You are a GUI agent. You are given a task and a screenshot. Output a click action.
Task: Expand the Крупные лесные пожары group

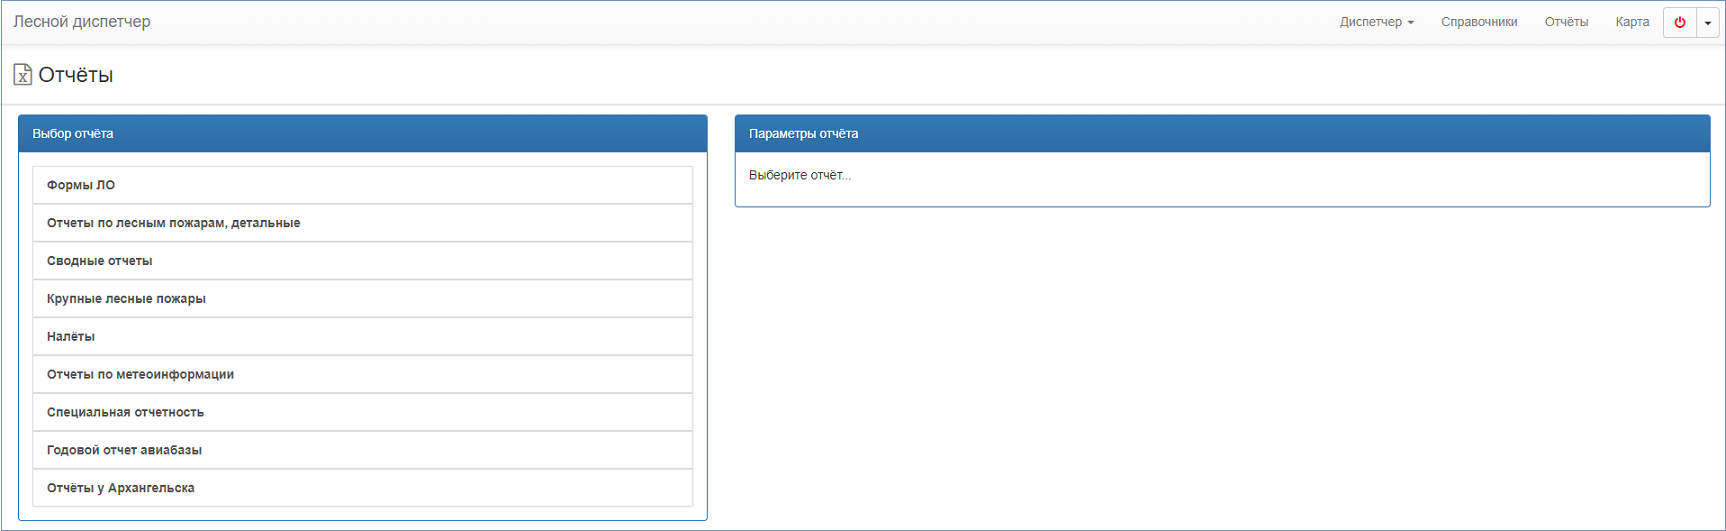click(362, 299)
